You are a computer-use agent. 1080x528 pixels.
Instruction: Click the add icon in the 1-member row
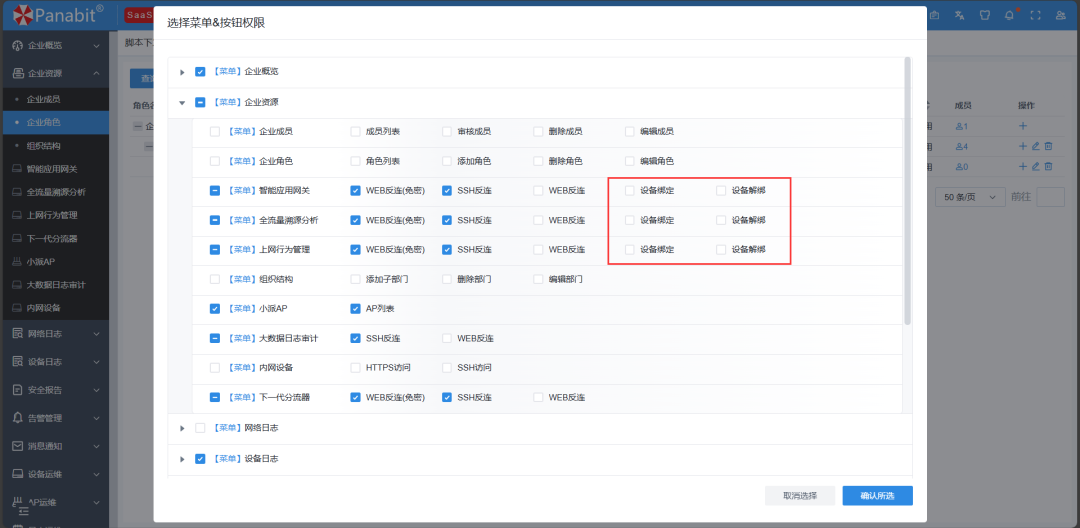click(x=1023, y=126)
